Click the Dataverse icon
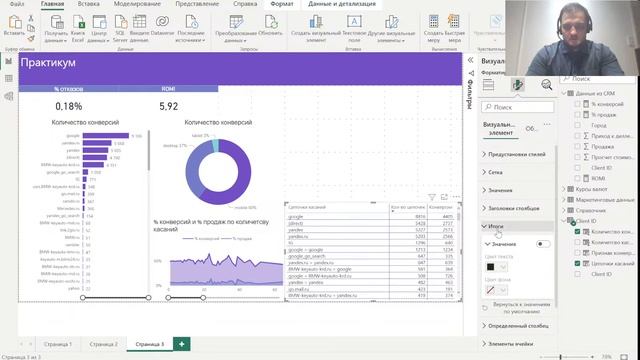640x360 pixels. (x=162, y=22)
